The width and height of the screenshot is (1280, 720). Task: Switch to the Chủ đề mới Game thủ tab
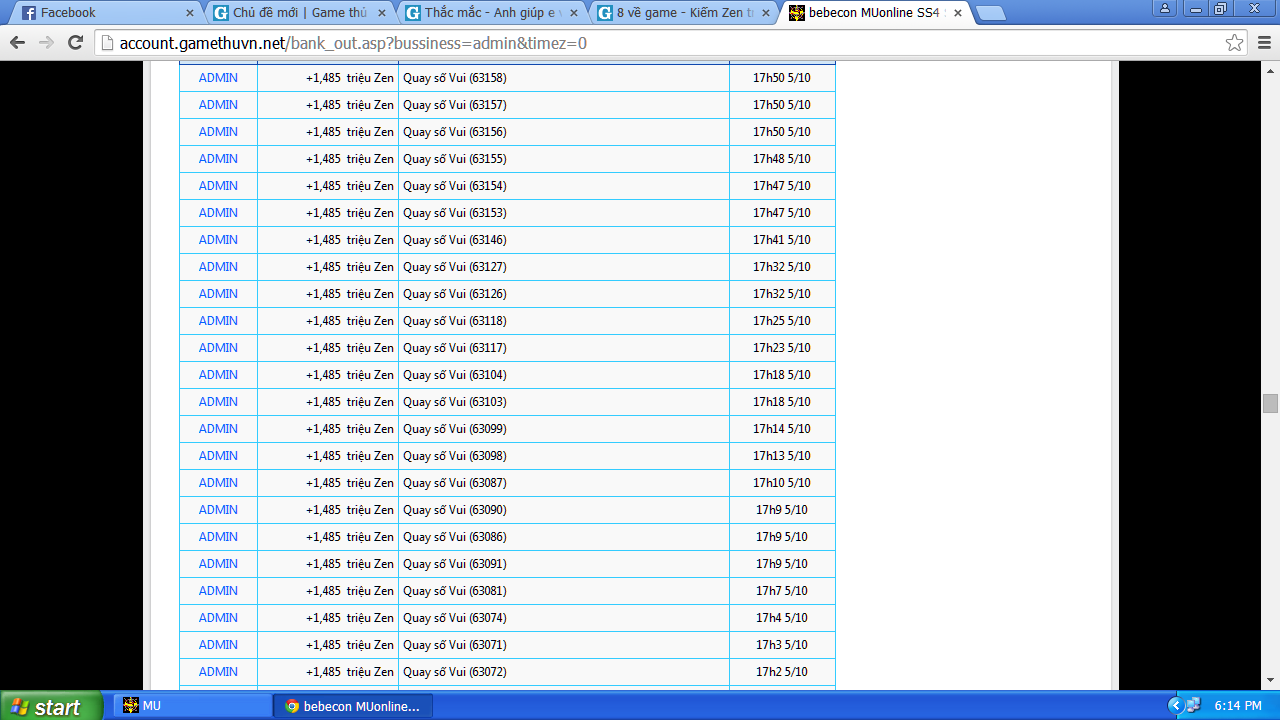click(300, 13)
